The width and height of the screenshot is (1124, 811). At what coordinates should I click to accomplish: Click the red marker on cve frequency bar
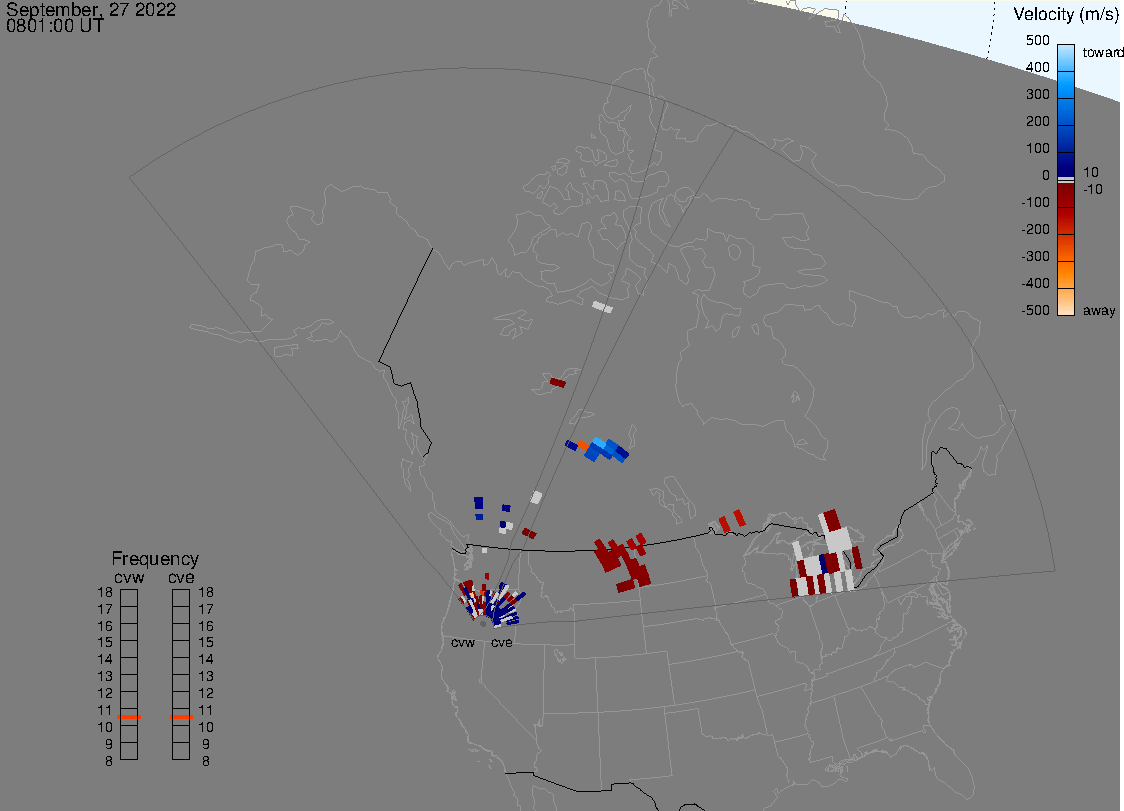point(181,717)
